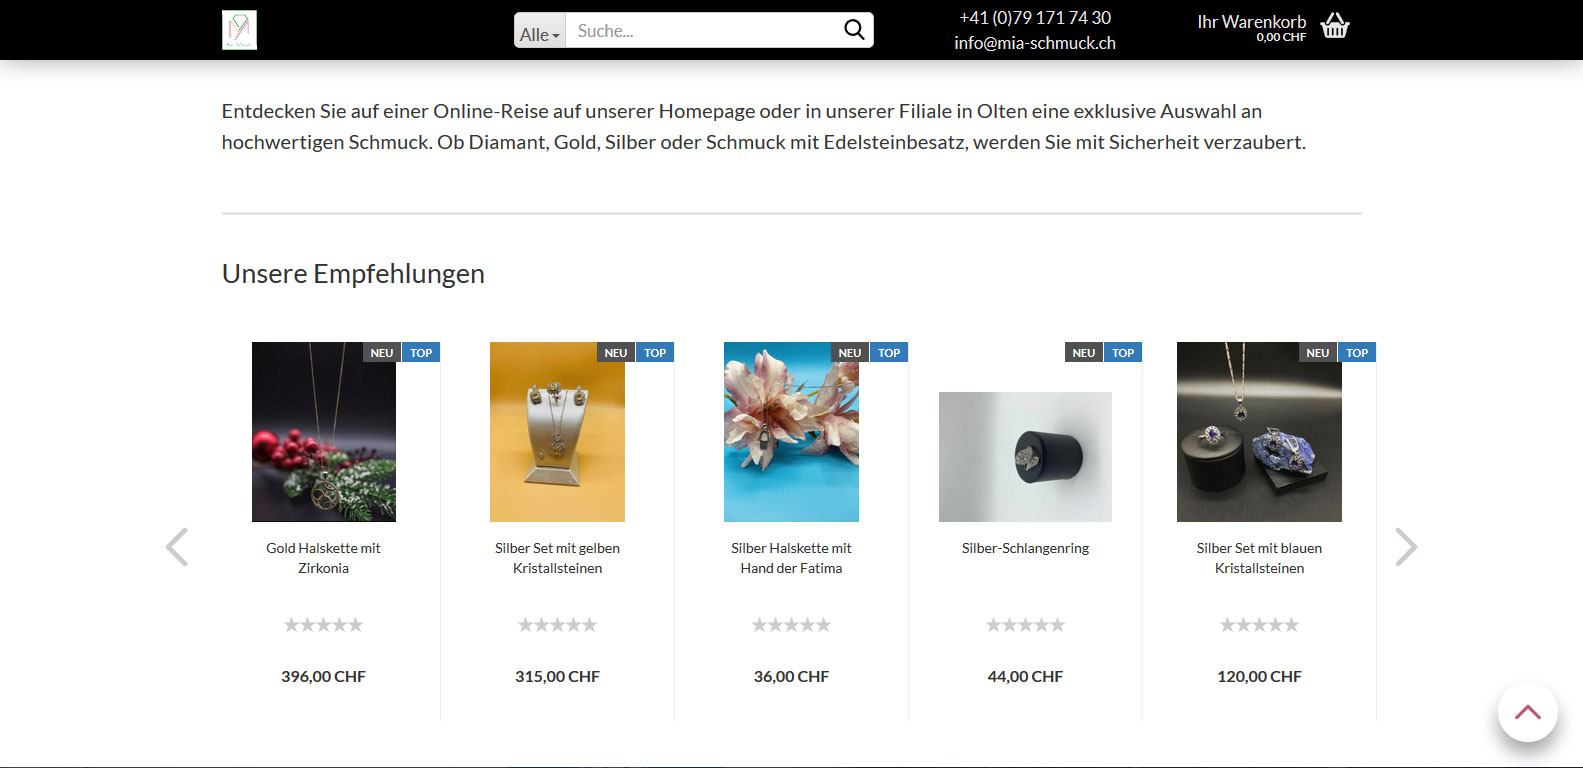Open Gold Halskette mit Zirkonia image
Image resolution: width=1583 pixels, height=768 pixels.
[x=324, y=432]
